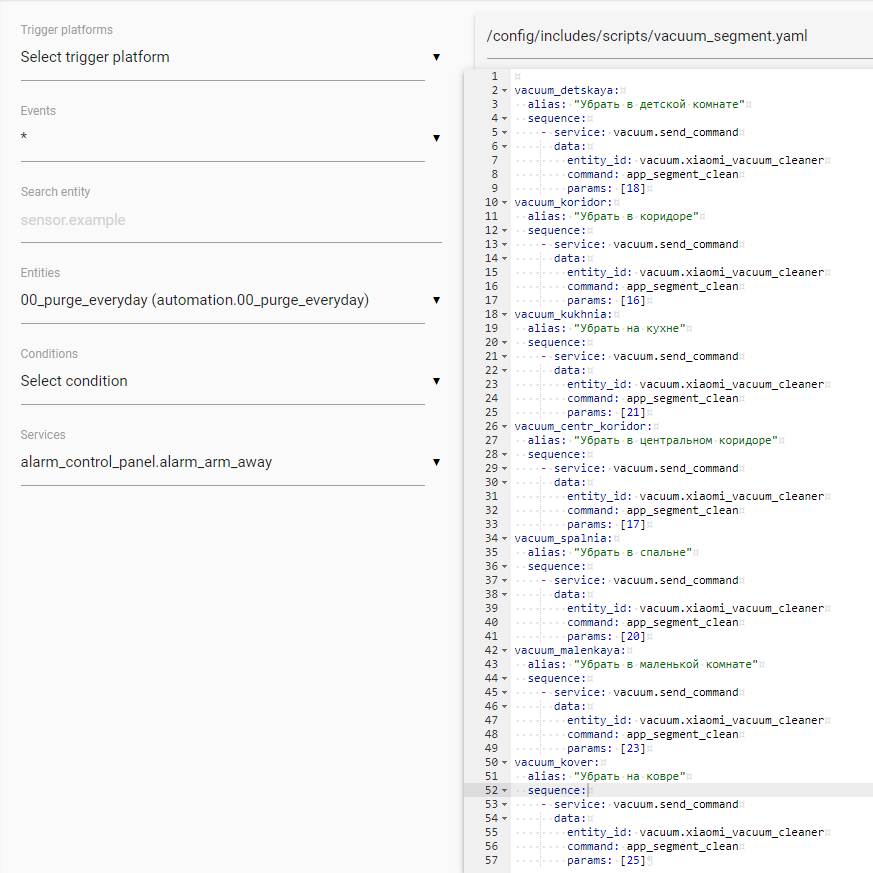
Task: Collapse the sequence fold at line 4
Action: pos(504,118)
